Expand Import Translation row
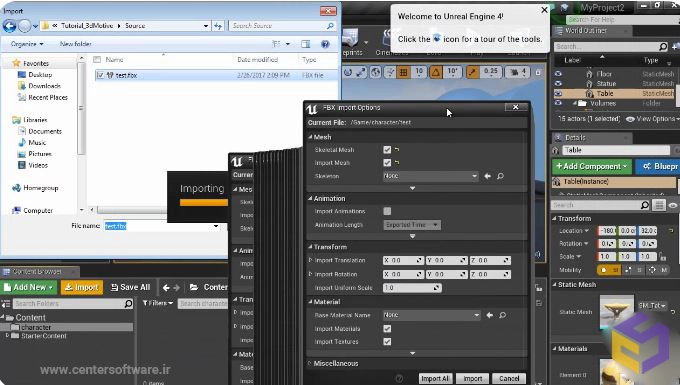 point(310,260)
